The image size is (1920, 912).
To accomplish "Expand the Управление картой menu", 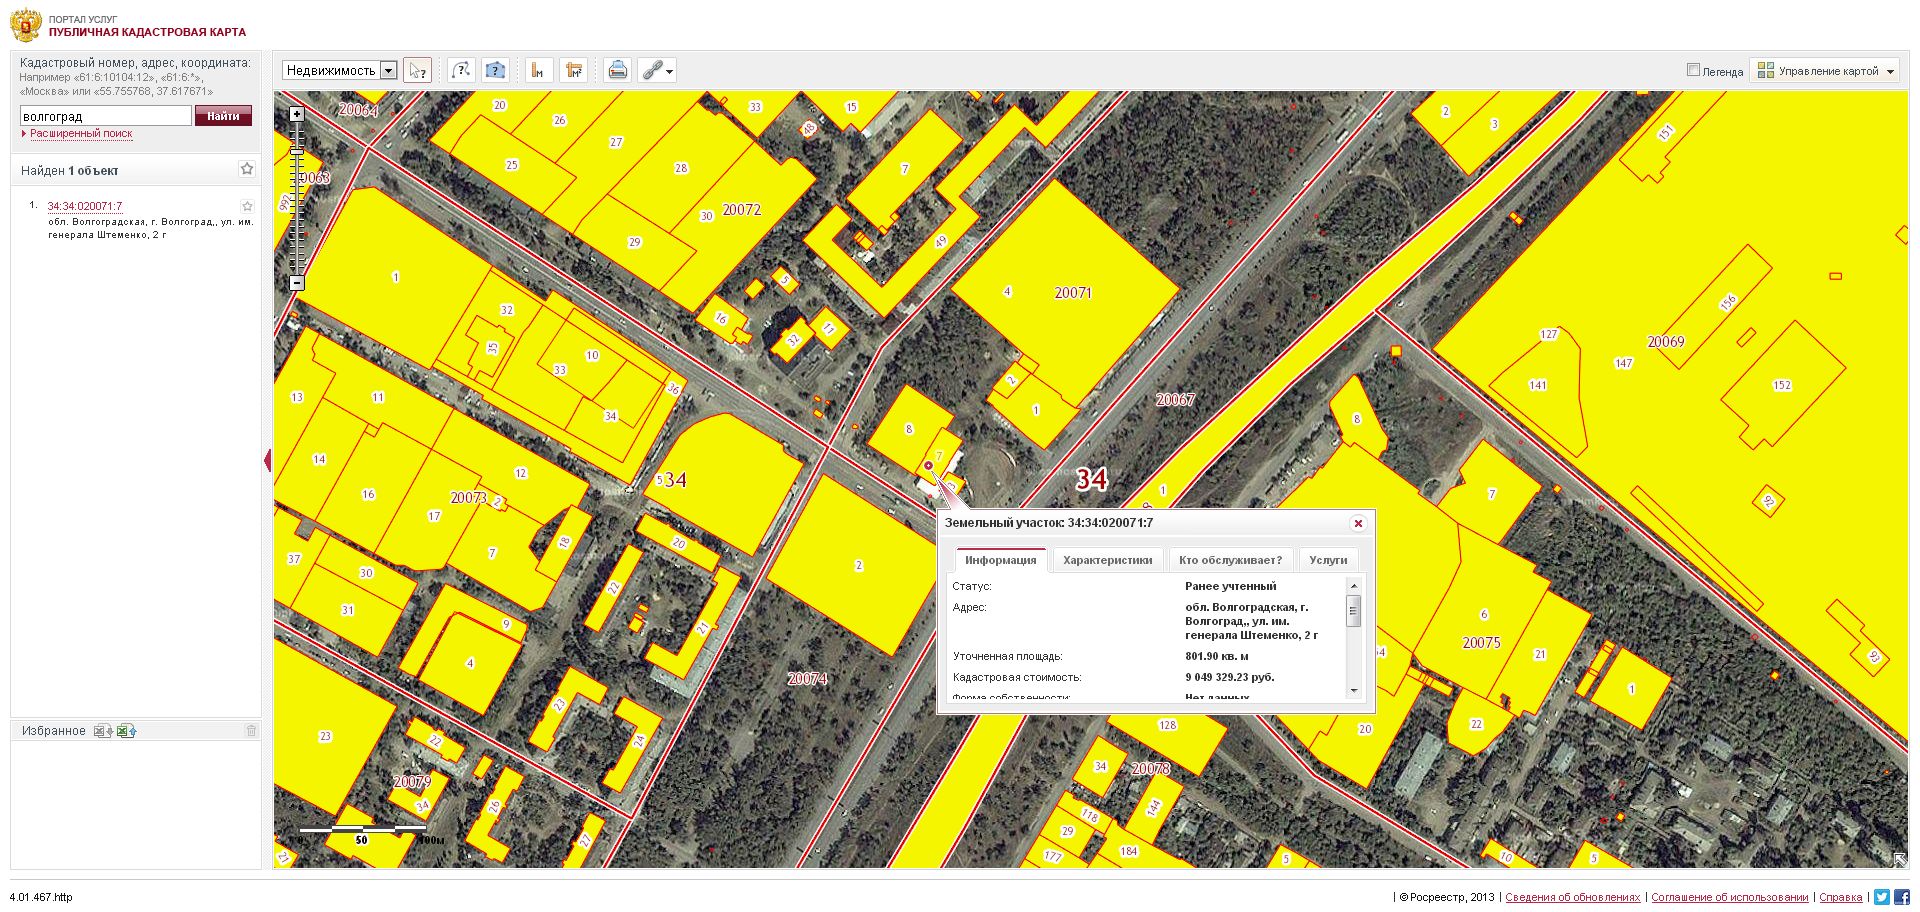I will (x=1826, y=71).
